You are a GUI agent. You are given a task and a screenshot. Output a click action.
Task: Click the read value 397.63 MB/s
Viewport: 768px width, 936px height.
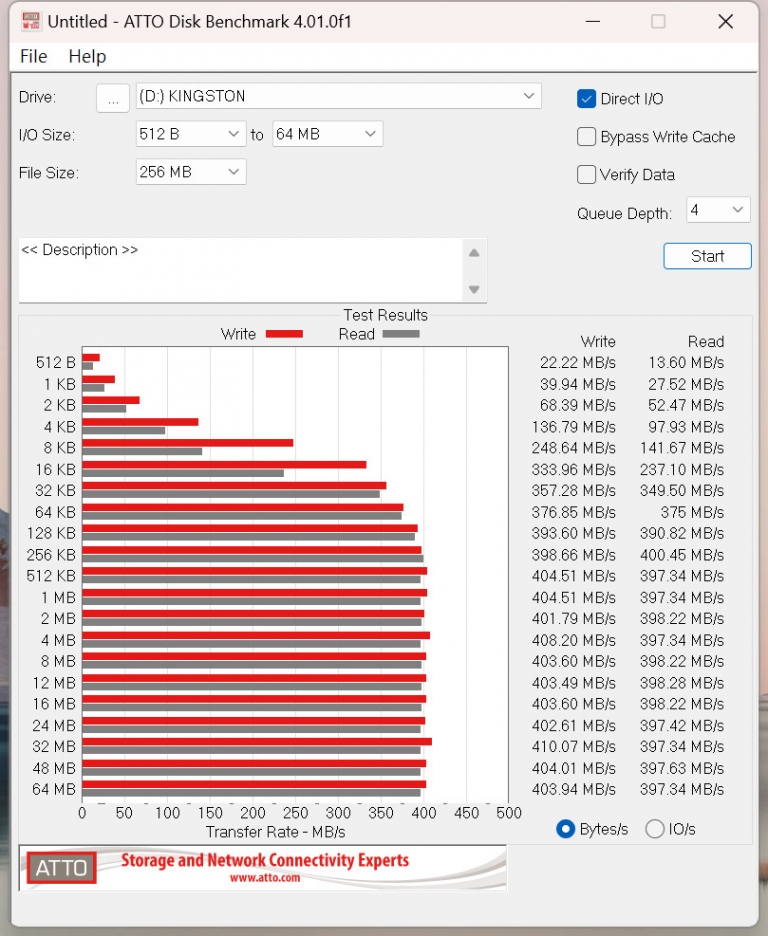pyautogui.click(x=682, y=768)
